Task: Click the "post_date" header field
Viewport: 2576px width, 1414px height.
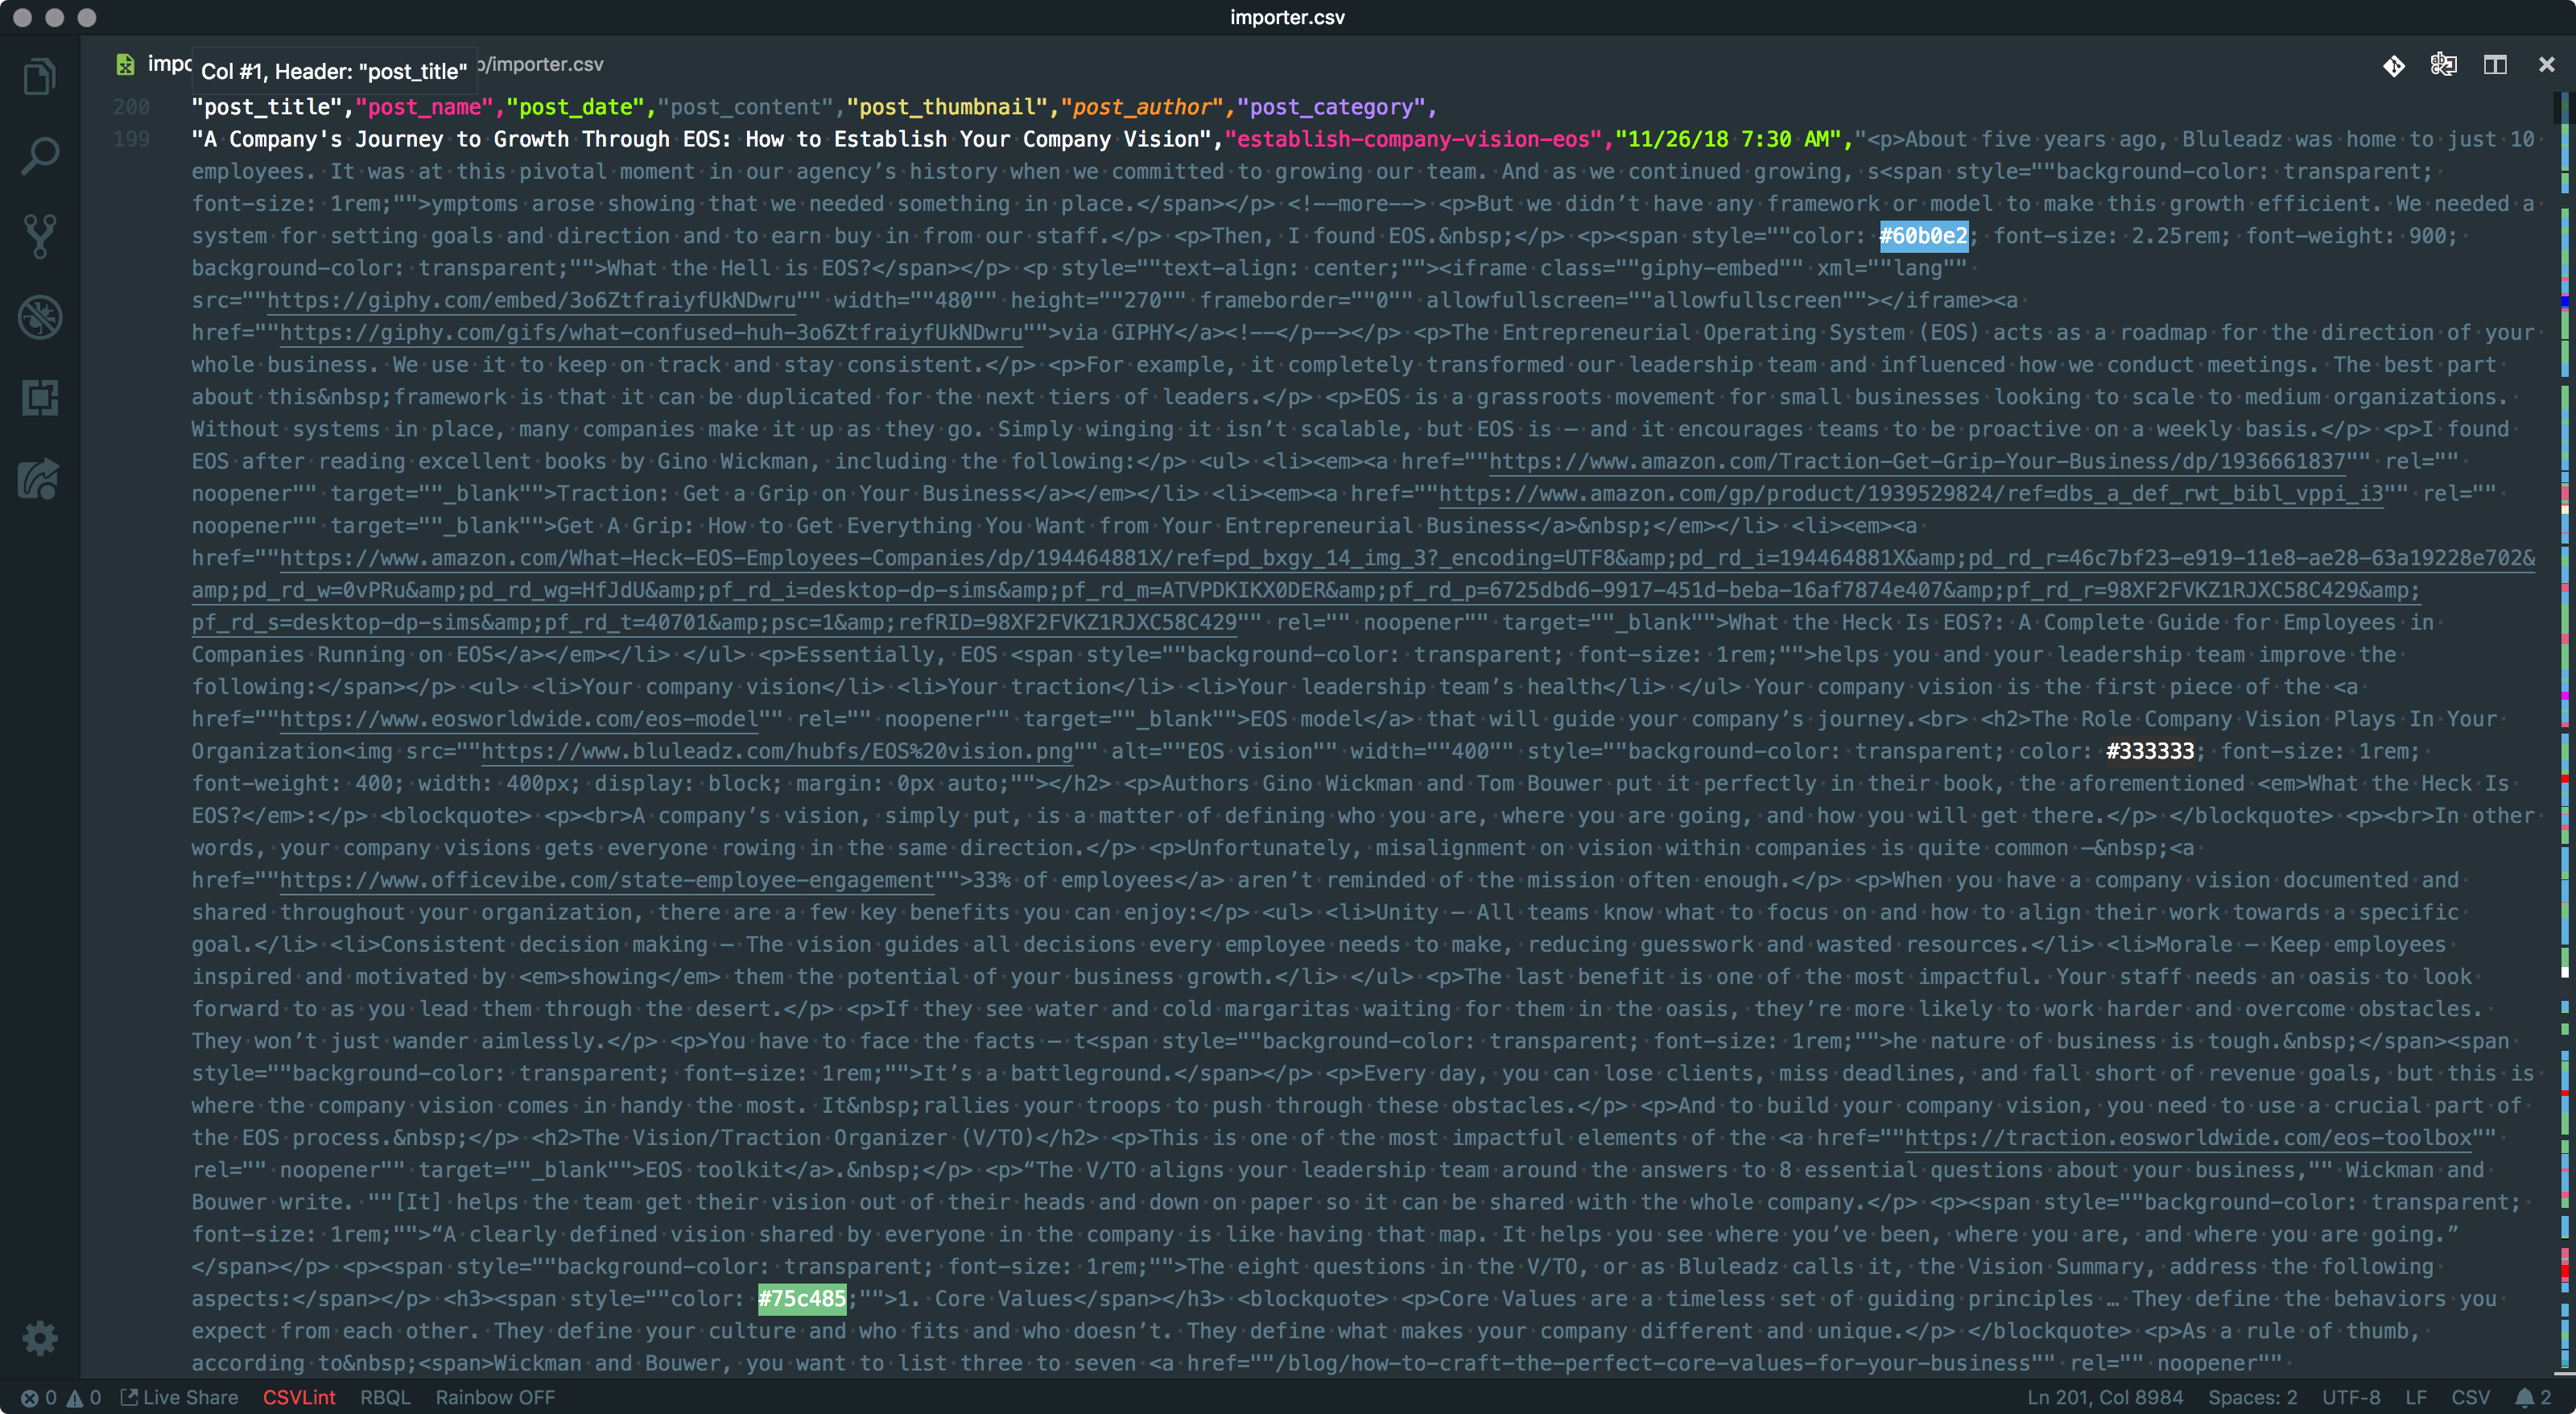Action: (575, 107)
